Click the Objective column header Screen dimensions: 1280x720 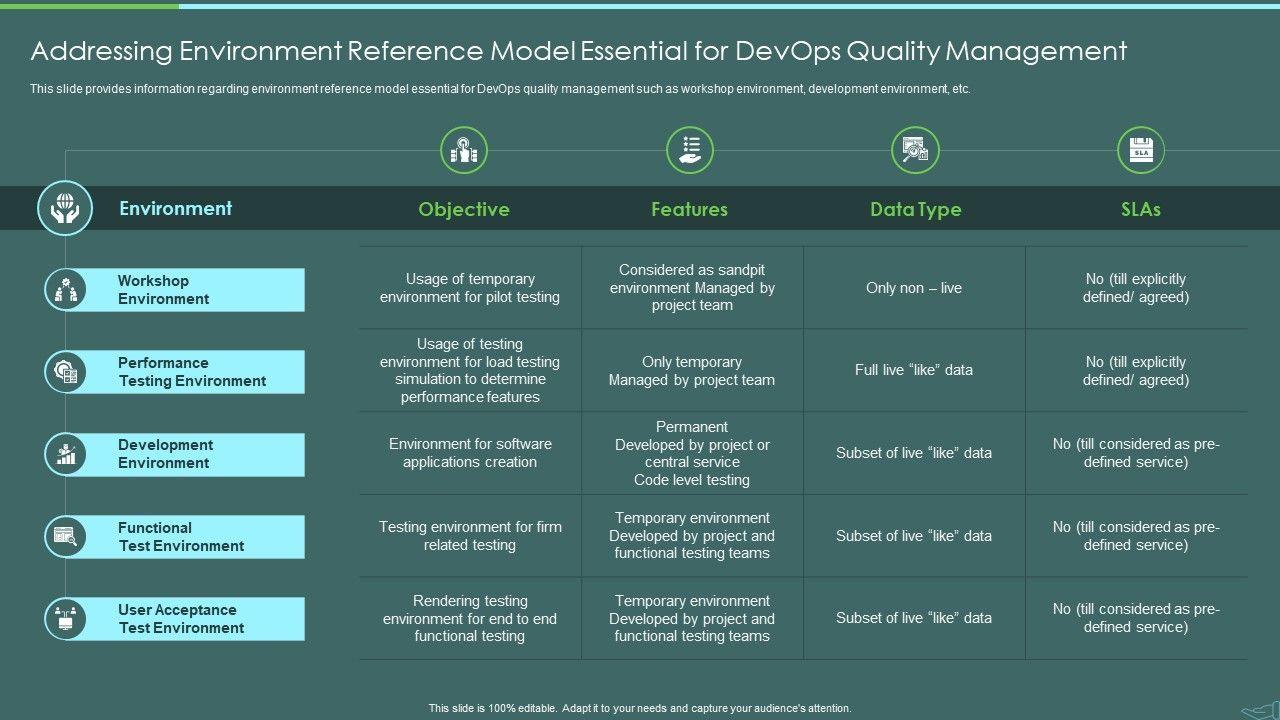464,209
